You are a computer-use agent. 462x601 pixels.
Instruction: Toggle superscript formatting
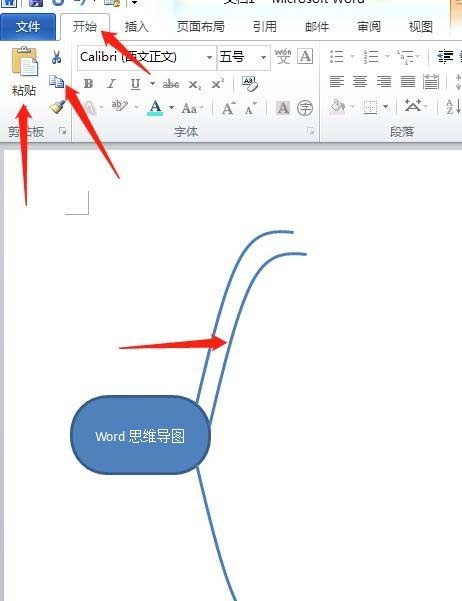point(217,84)
